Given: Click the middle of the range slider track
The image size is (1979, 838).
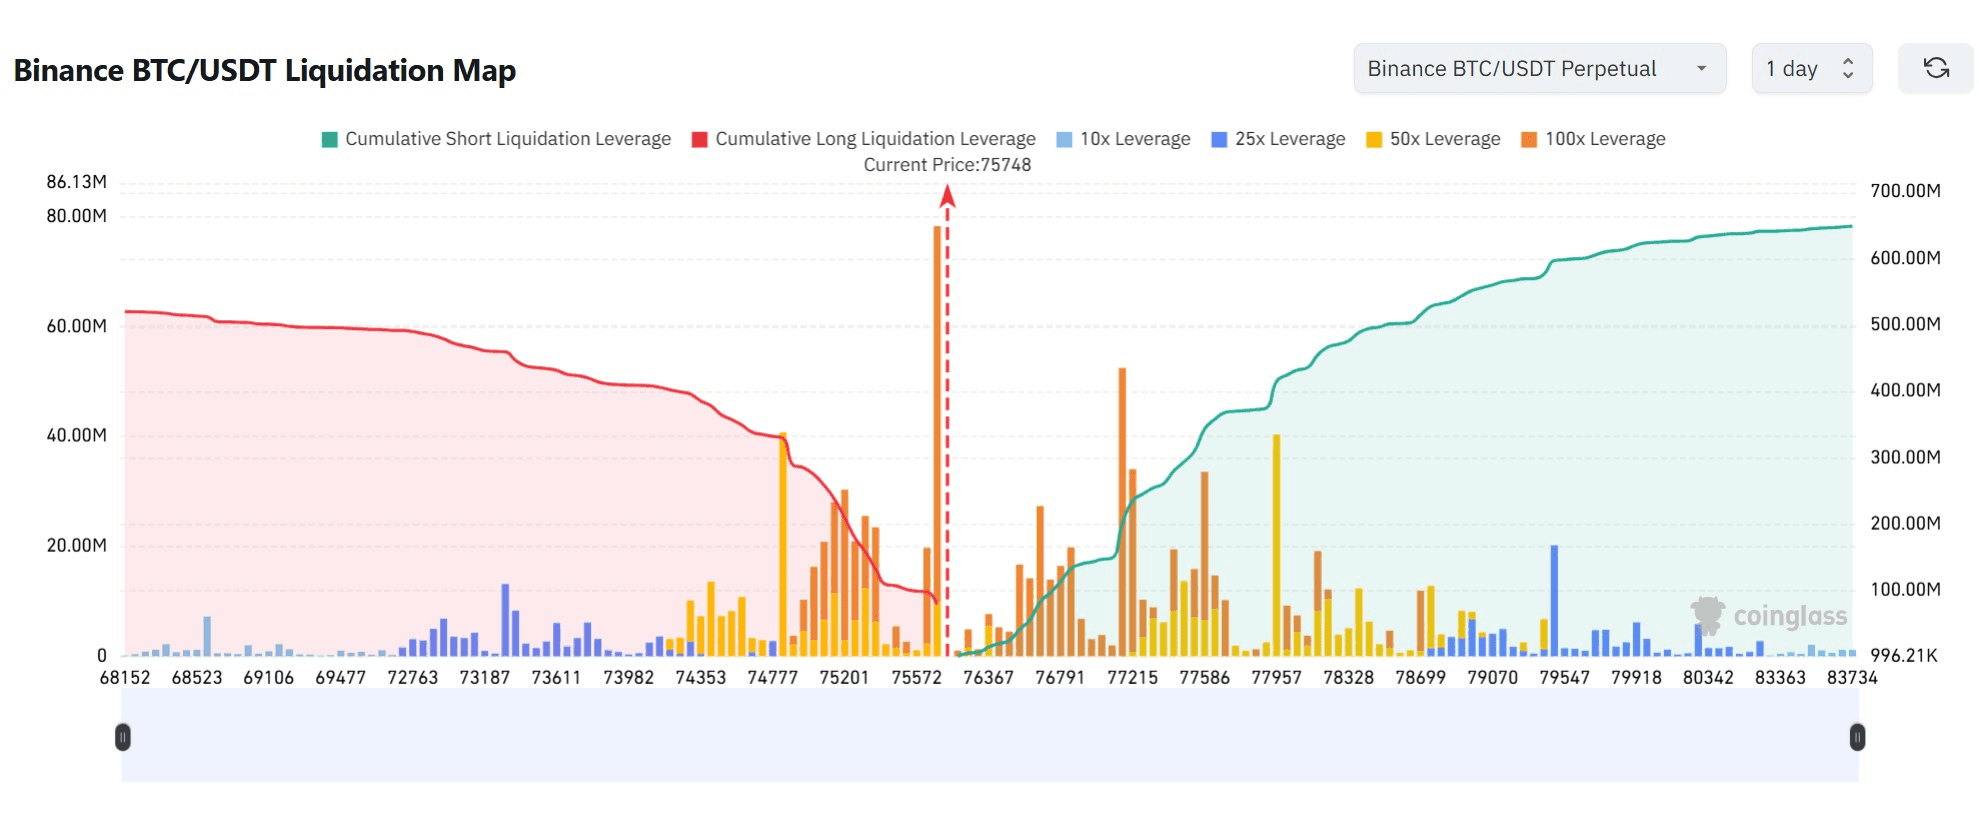Looking at the screenshot, I should (990, 737).
